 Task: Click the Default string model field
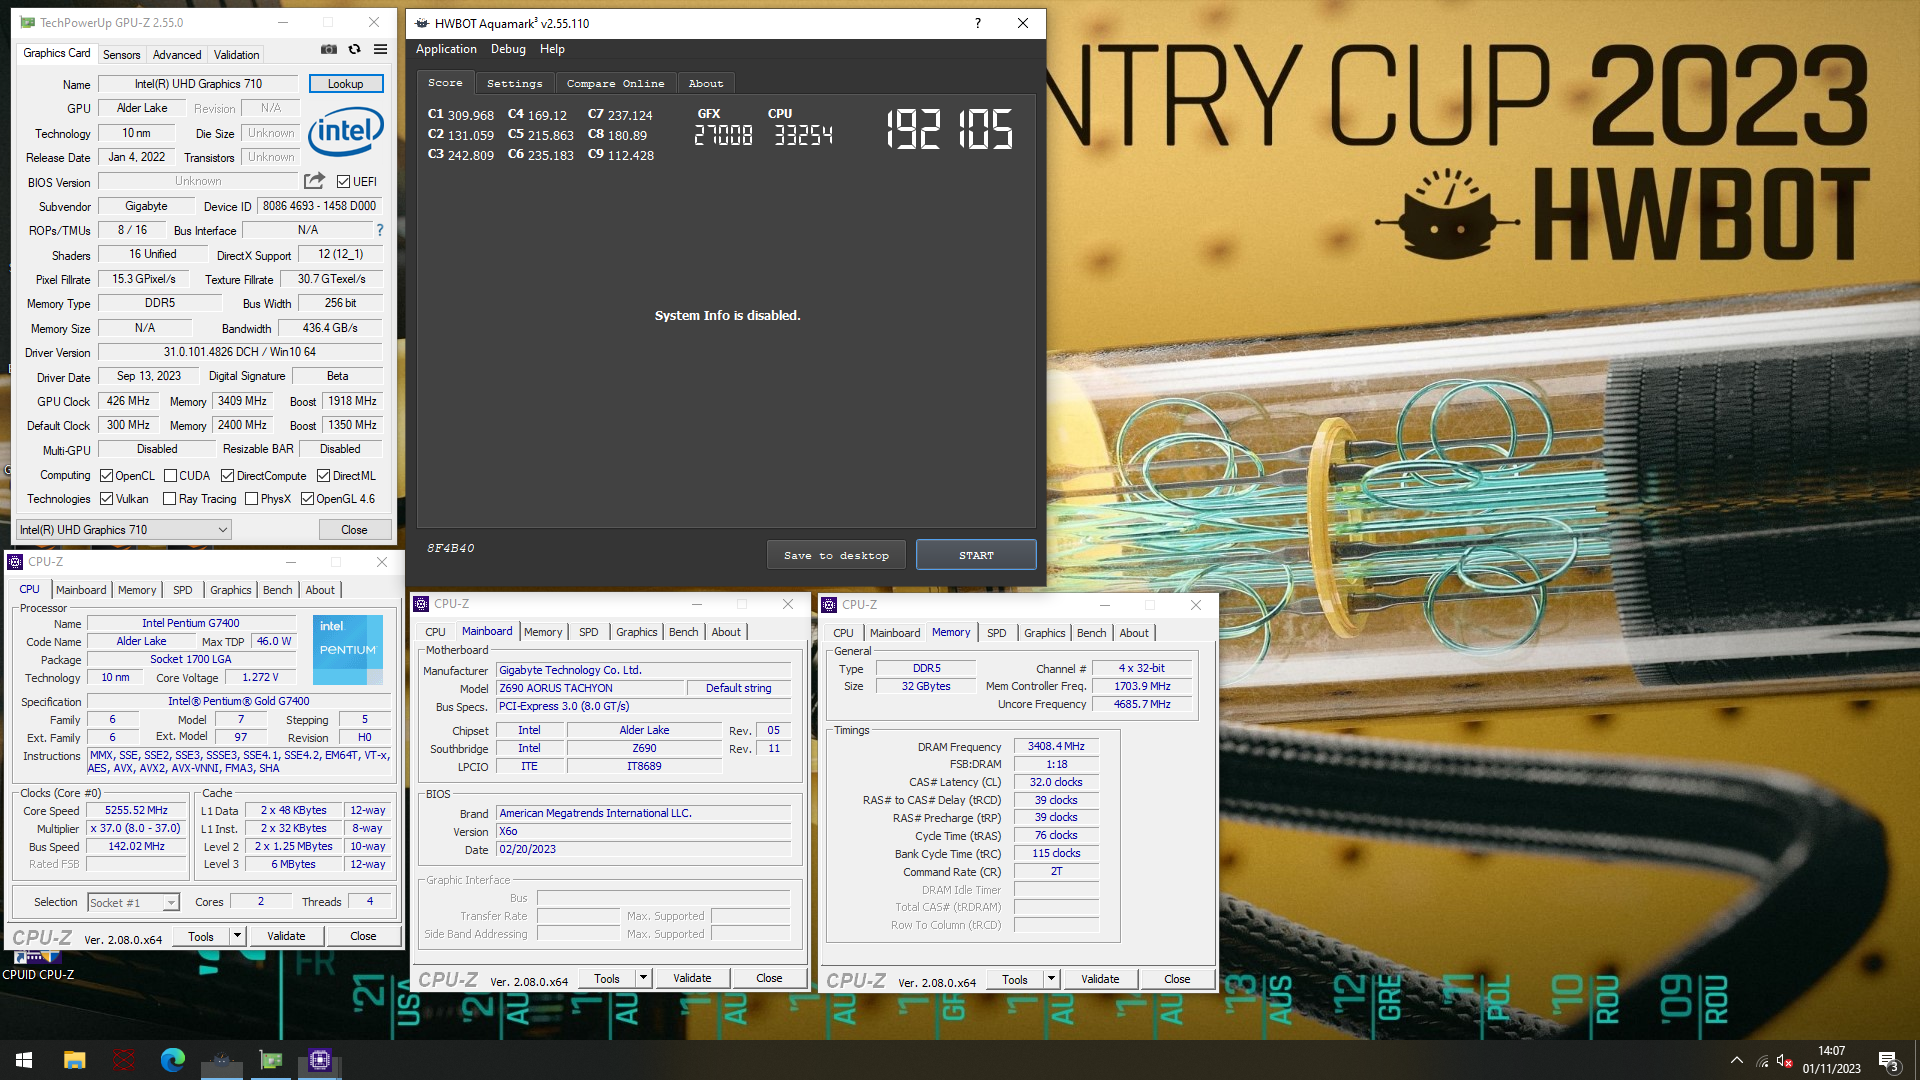pyautogui.click(x=739, y=688)
